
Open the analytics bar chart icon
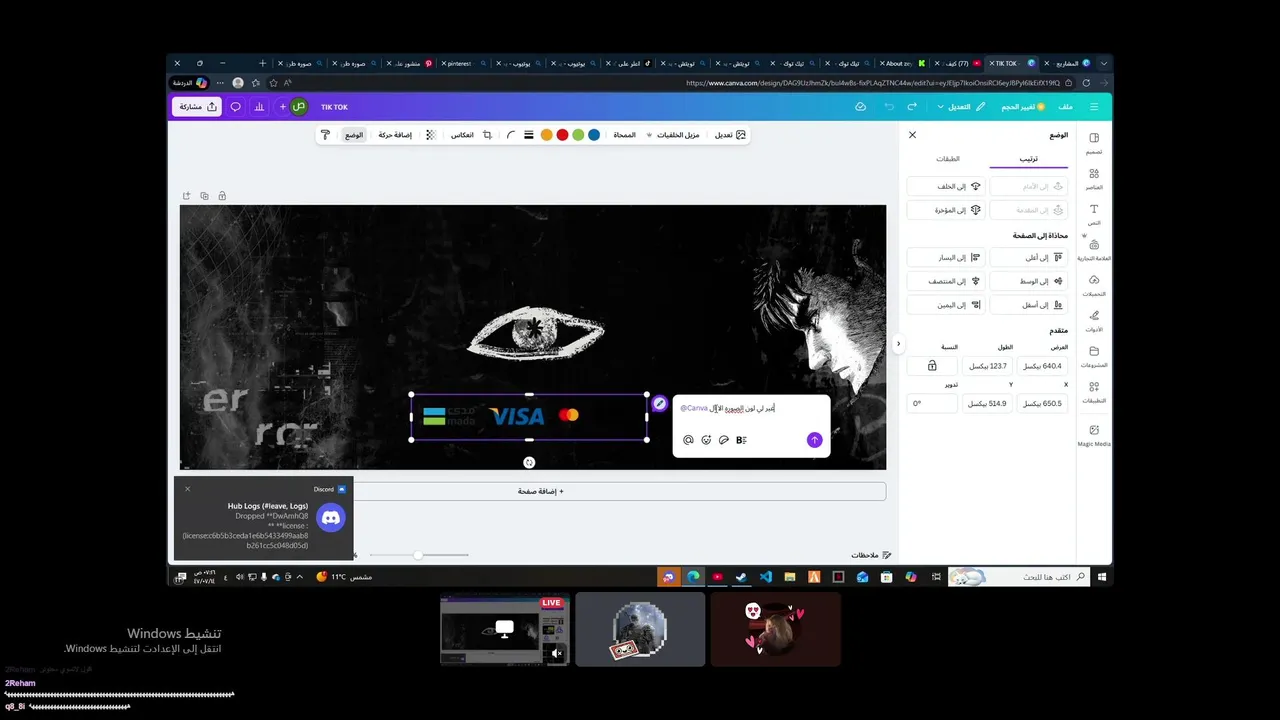tap(259, 107)
